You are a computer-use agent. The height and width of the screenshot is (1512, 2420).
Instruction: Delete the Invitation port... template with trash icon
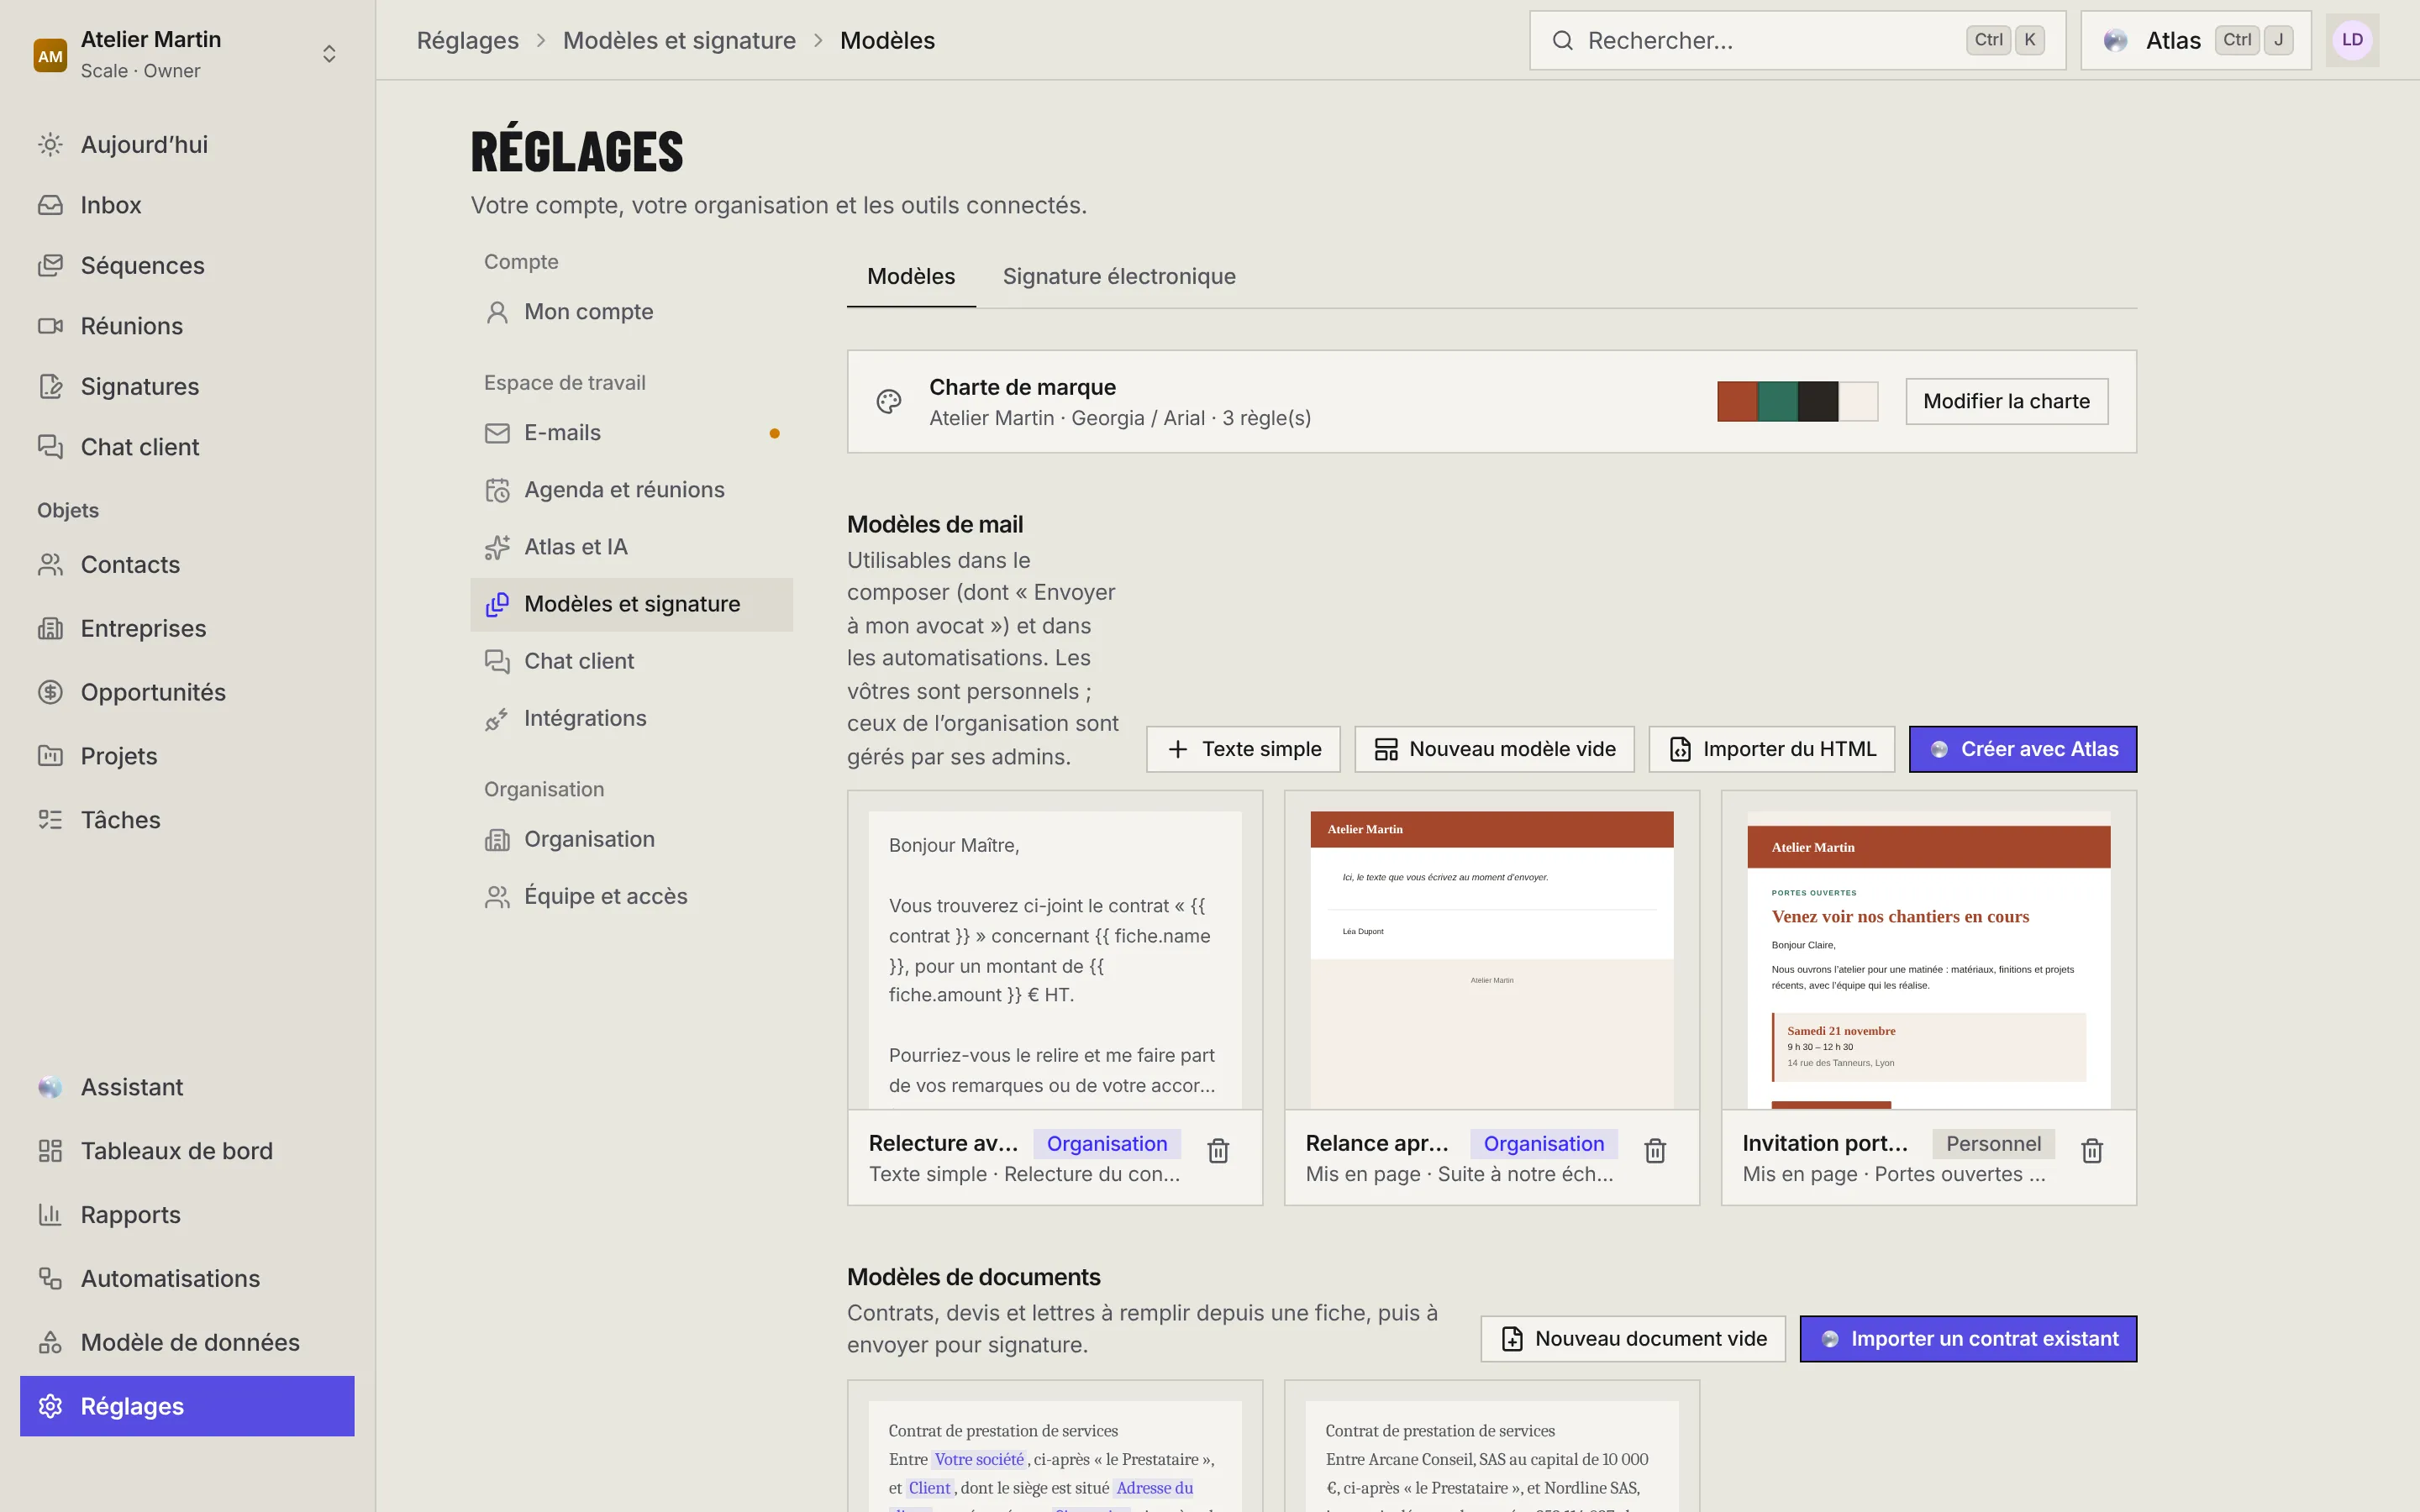coord(2092,1151)
